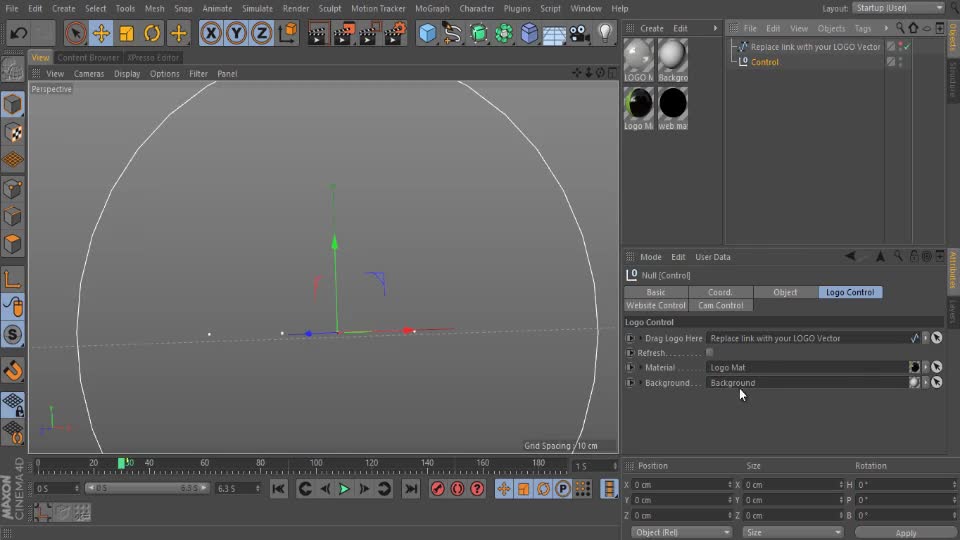This screenshot has width=960, height=540.
Task: Toggle the X axis lock
Action: [211, 32]
